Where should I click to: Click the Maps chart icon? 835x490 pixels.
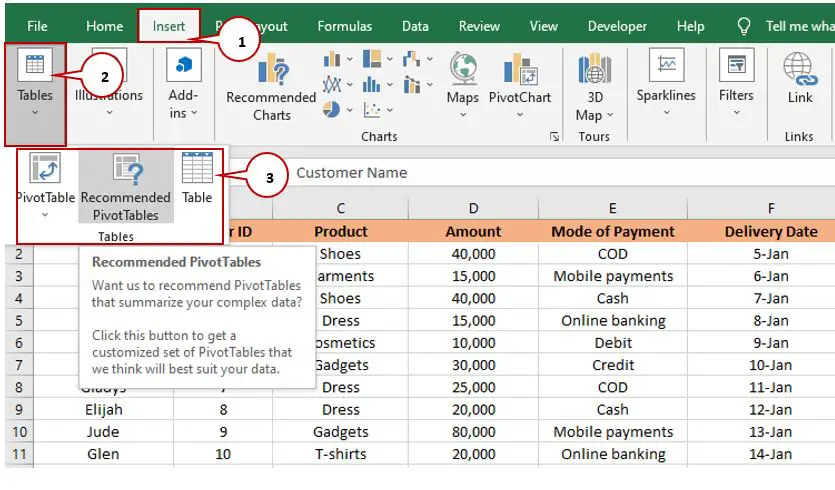click(463, 69)
